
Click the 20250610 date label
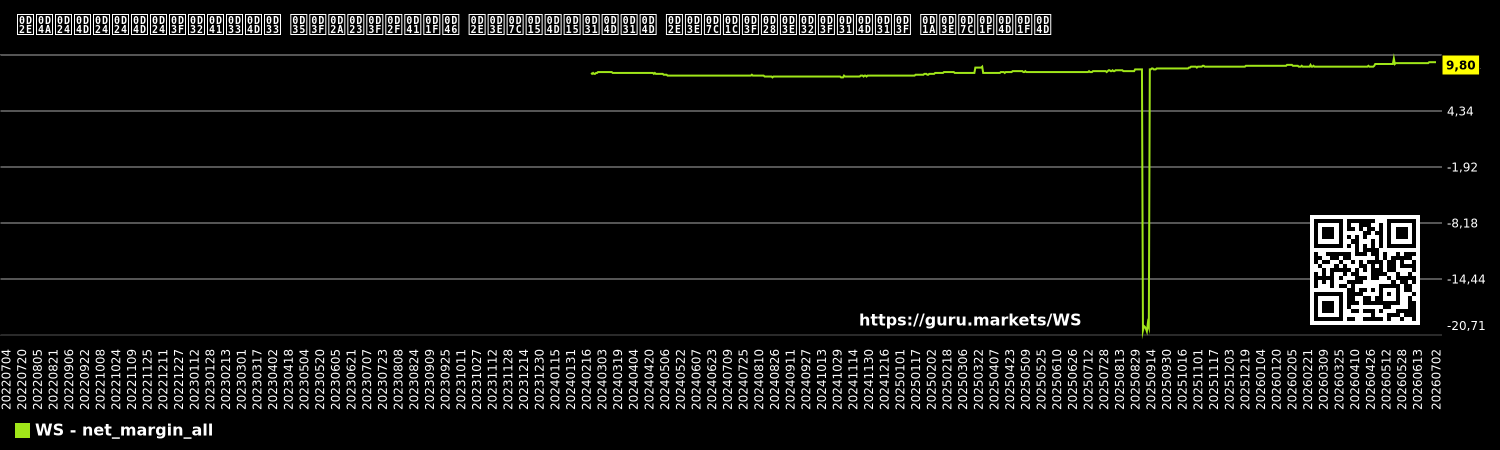pyautogui.click(x=1056, y=378)
